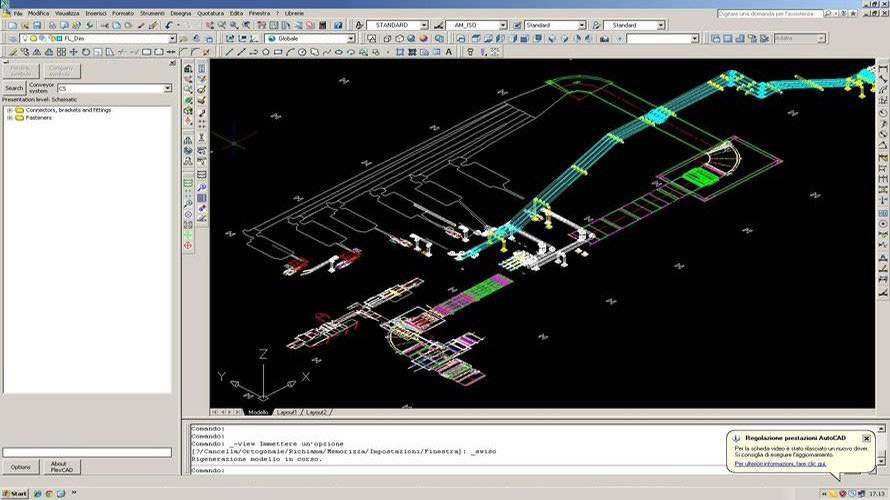This screenshot has height=500, width=890.
Task: Click the camera icon in view toolbar
Action: [x=604, y=39]
